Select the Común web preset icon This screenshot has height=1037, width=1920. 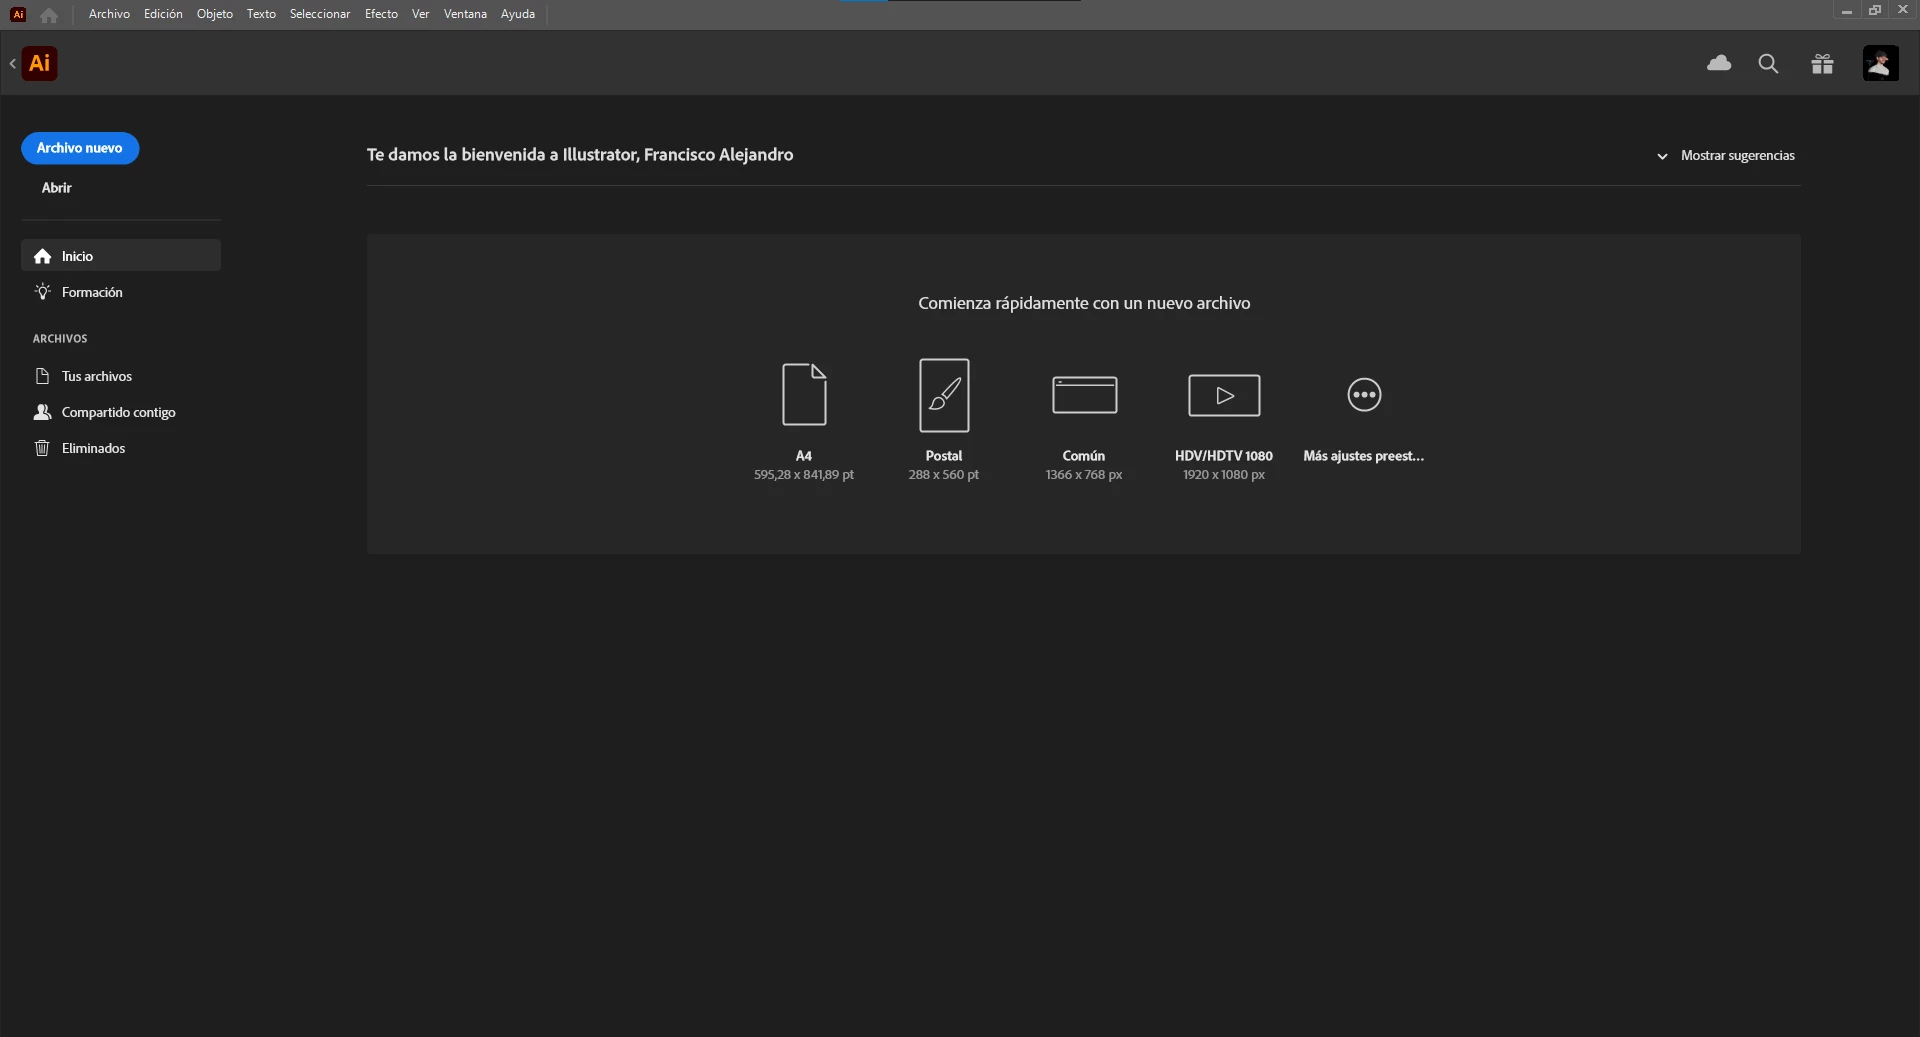(x=1084, y=395)
